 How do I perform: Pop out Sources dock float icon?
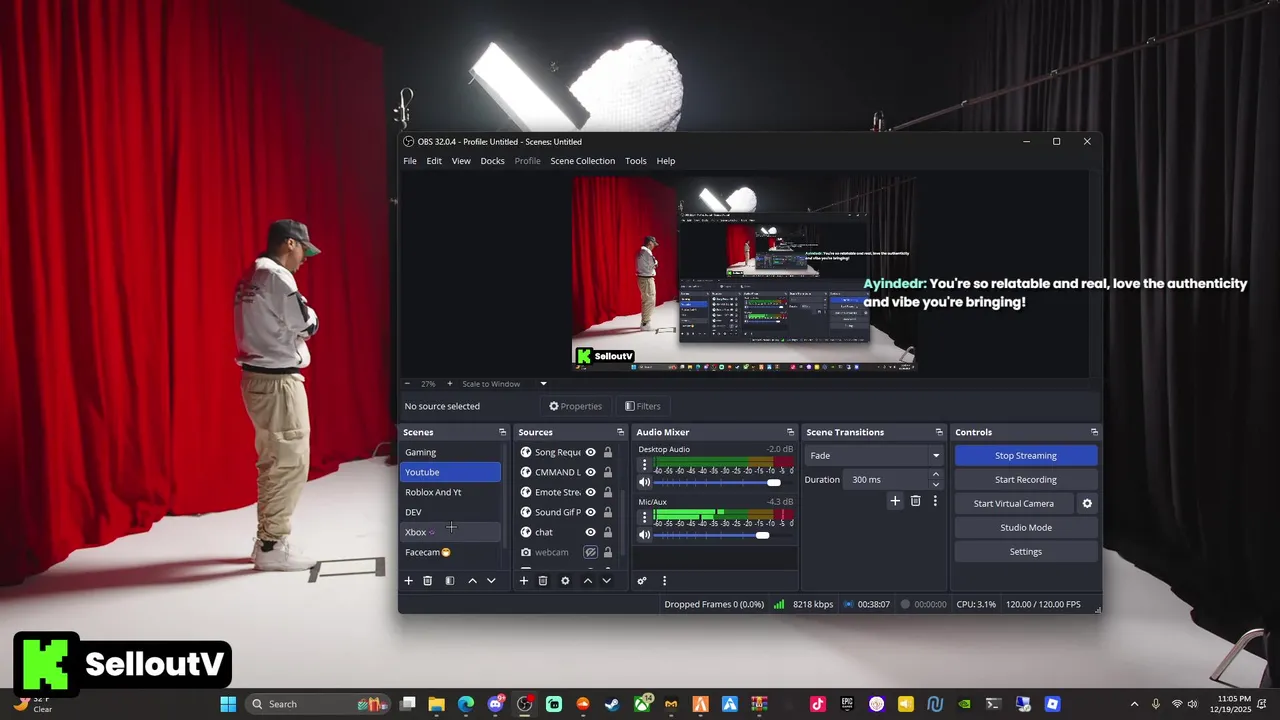619,432
